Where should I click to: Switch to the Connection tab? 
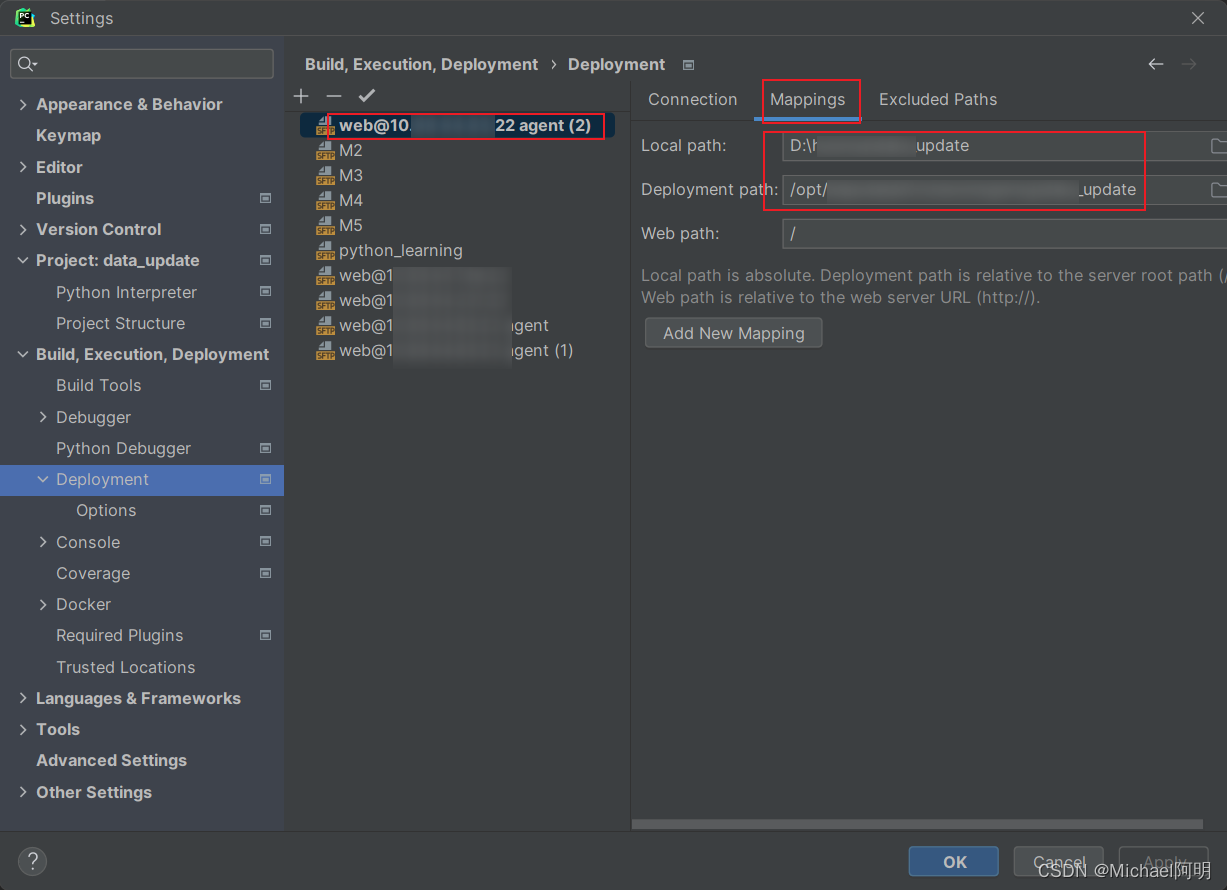[692, 99]
